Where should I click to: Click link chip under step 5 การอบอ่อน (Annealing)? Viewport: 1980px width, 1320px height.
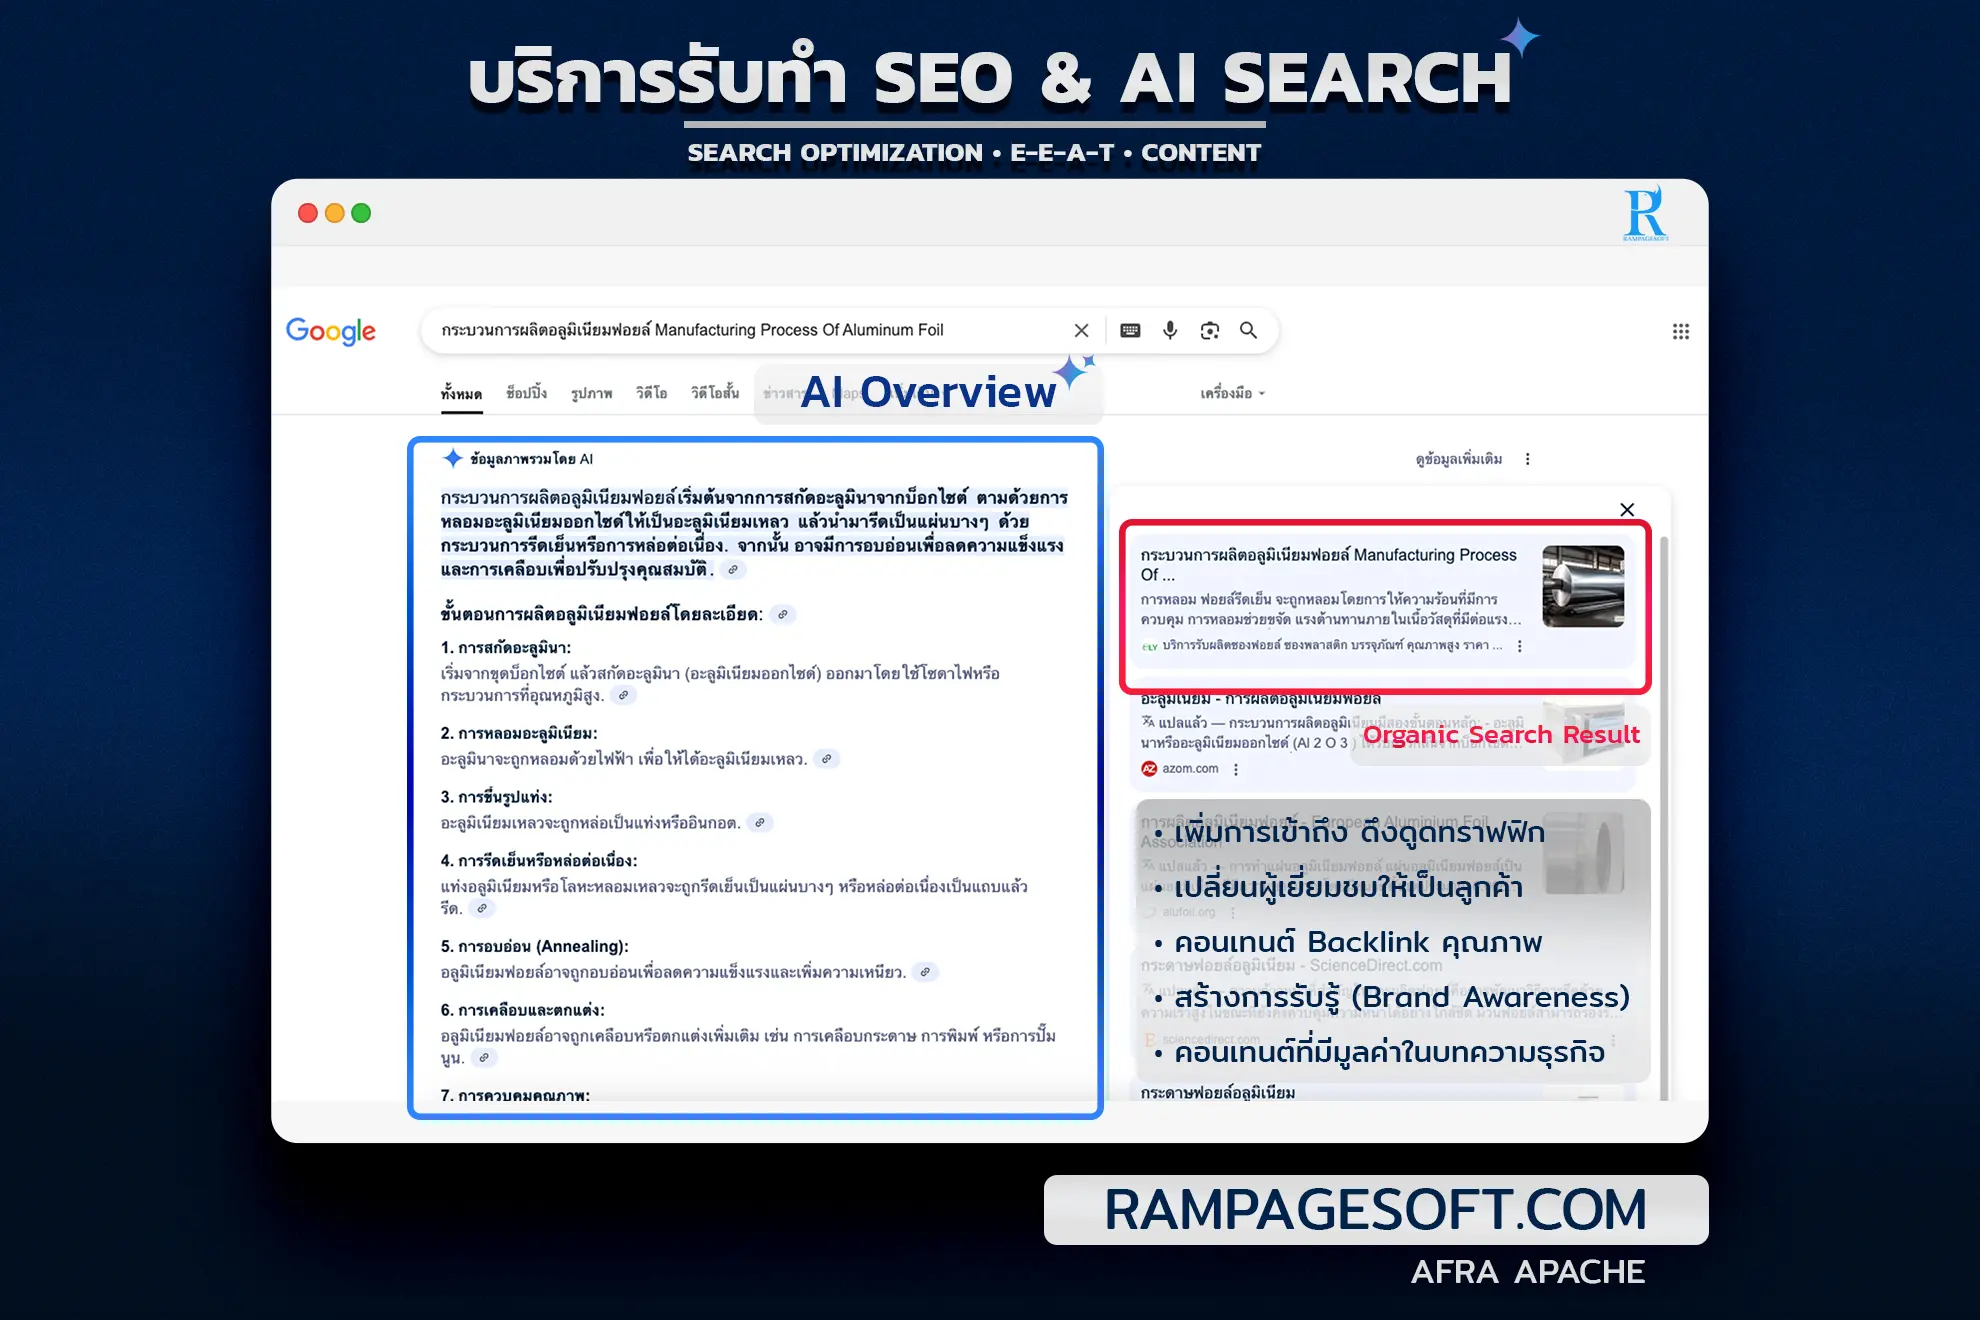click(x=926, y=972)
